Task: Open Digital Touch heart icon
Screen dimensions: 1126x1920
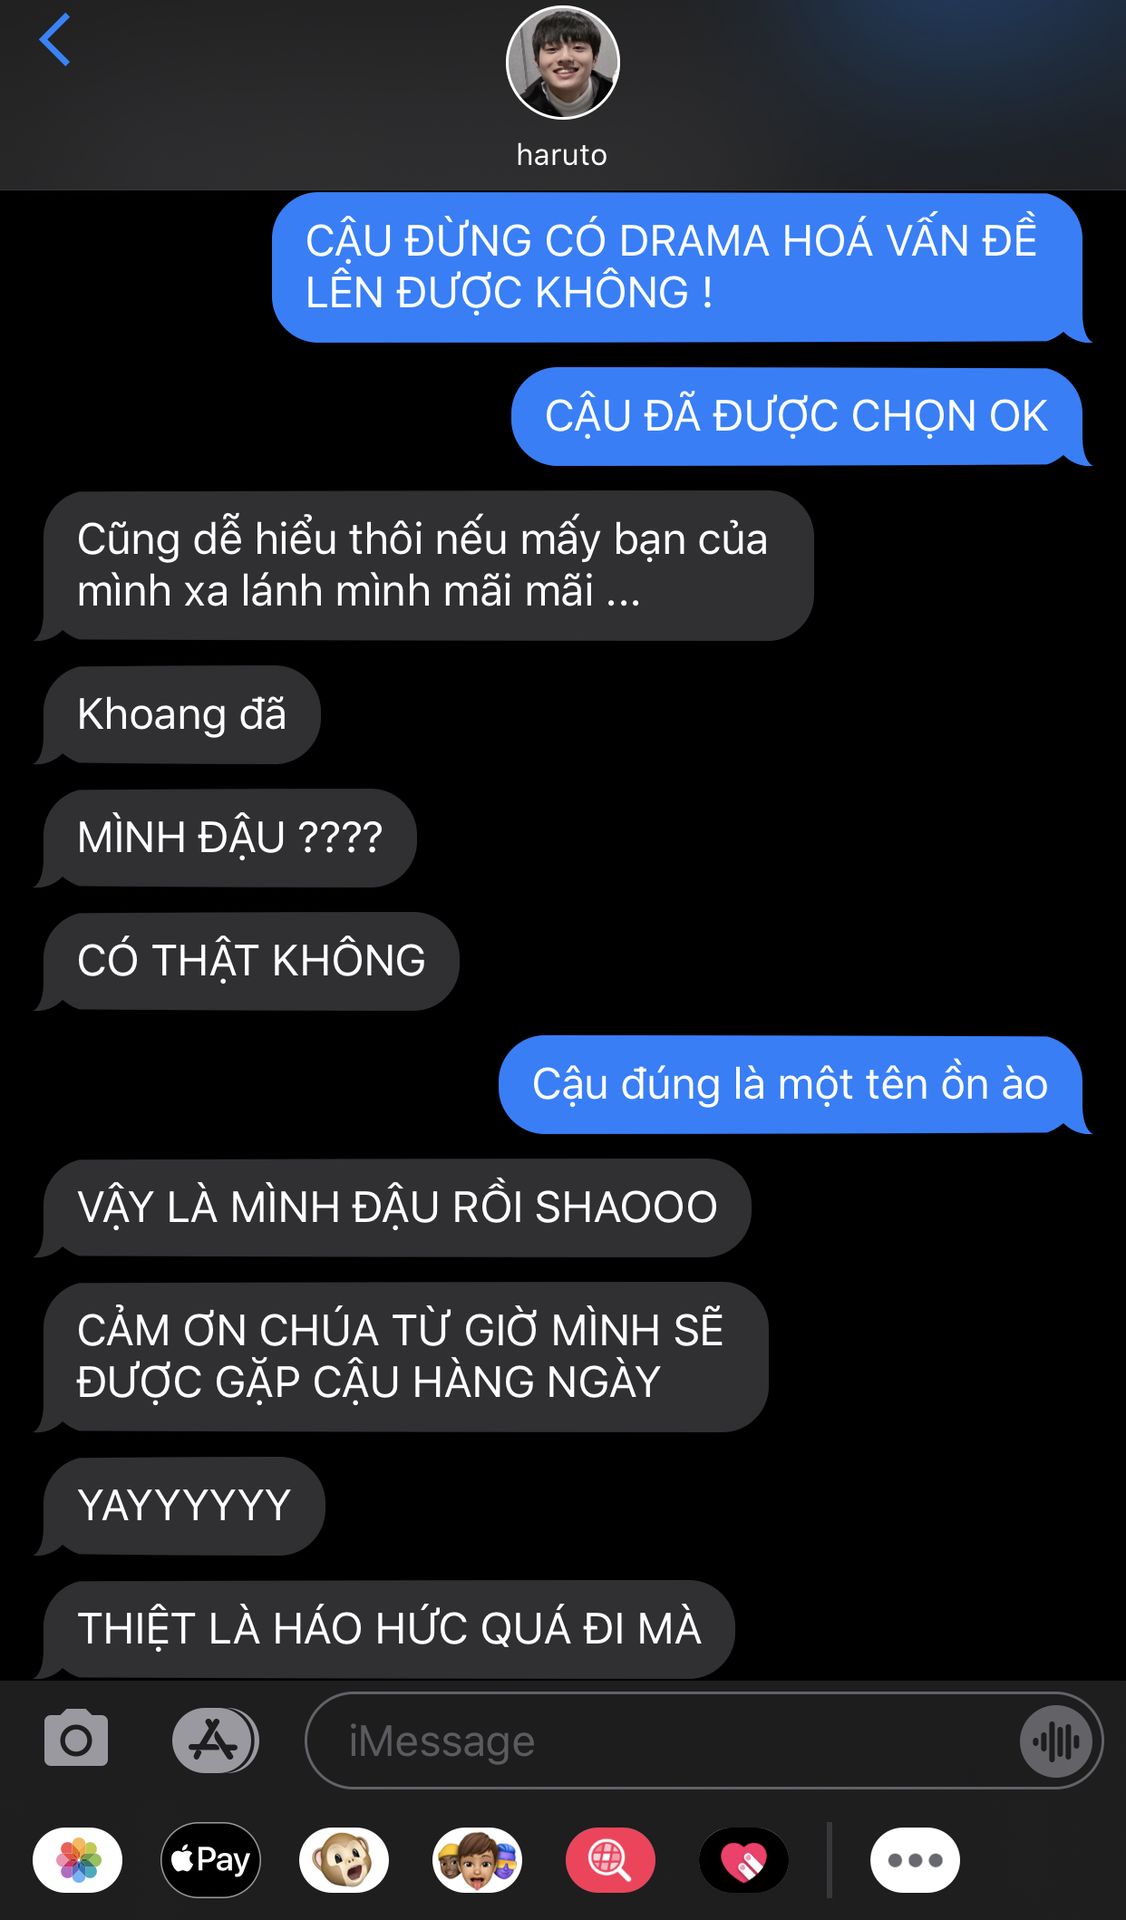Action: pyautogui.click(x=744, y=1860)
